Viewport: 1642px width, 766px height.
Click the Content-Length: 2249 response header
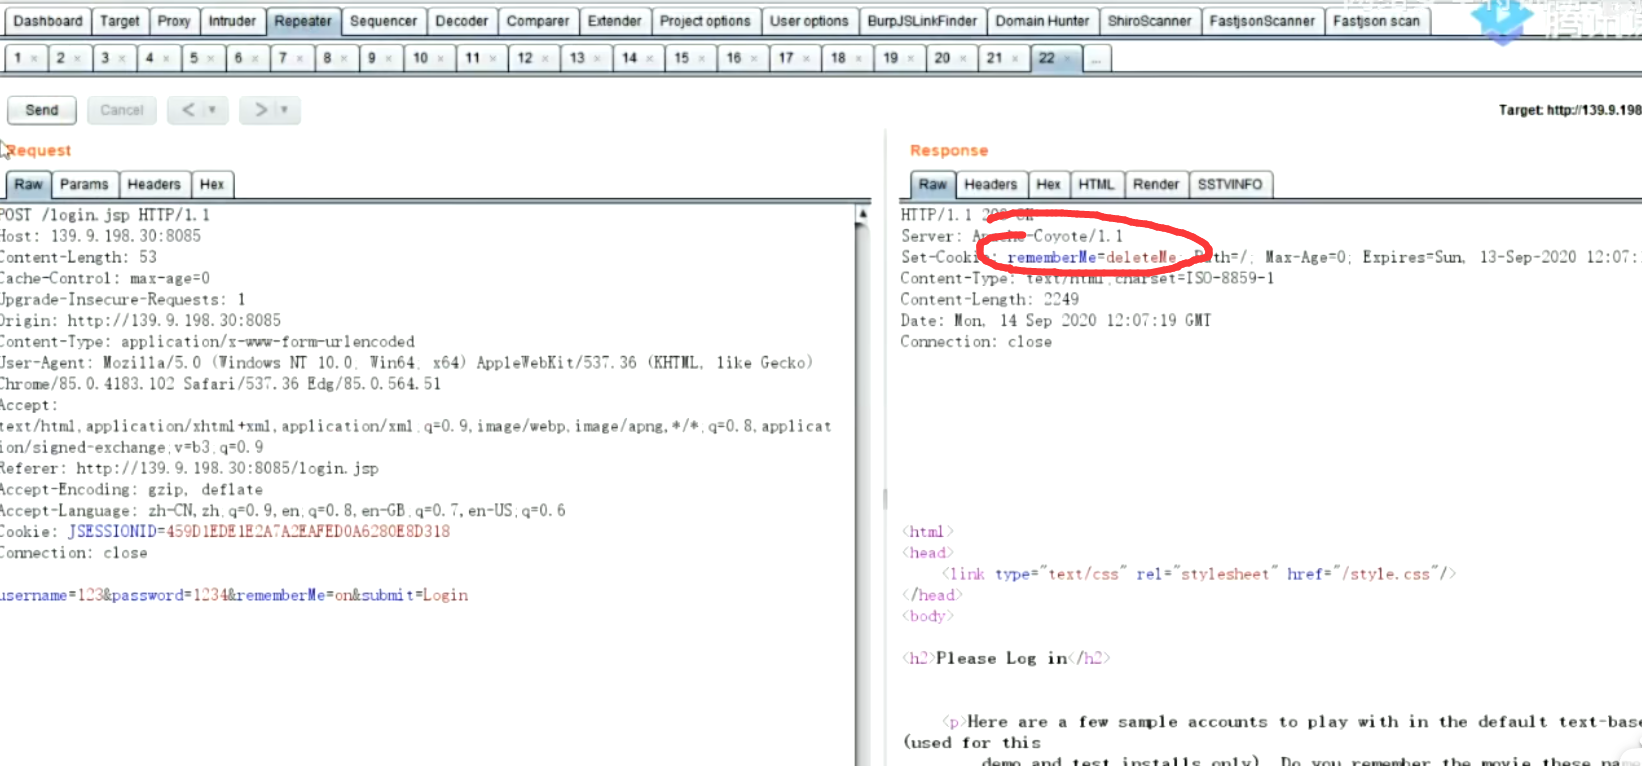coord(990,299)
